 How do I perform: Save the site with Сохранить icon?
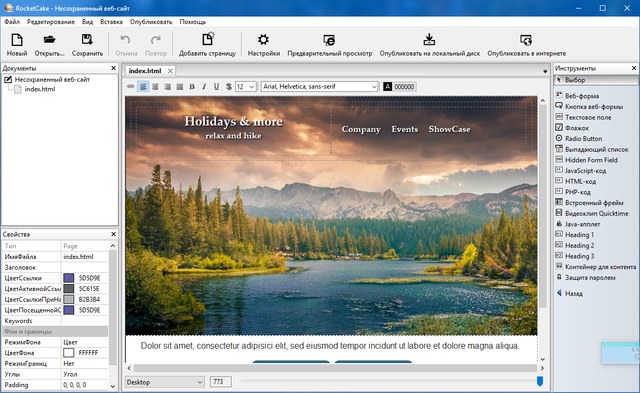click(87, 40)
